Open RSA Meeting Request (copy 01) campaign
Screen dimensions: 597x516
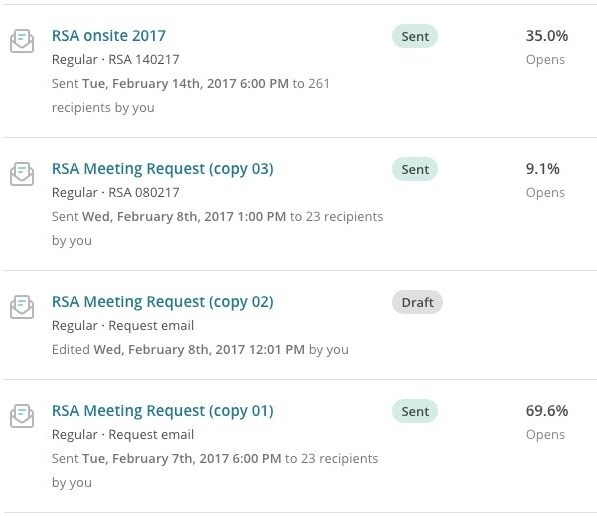click(x=163, y=411)
